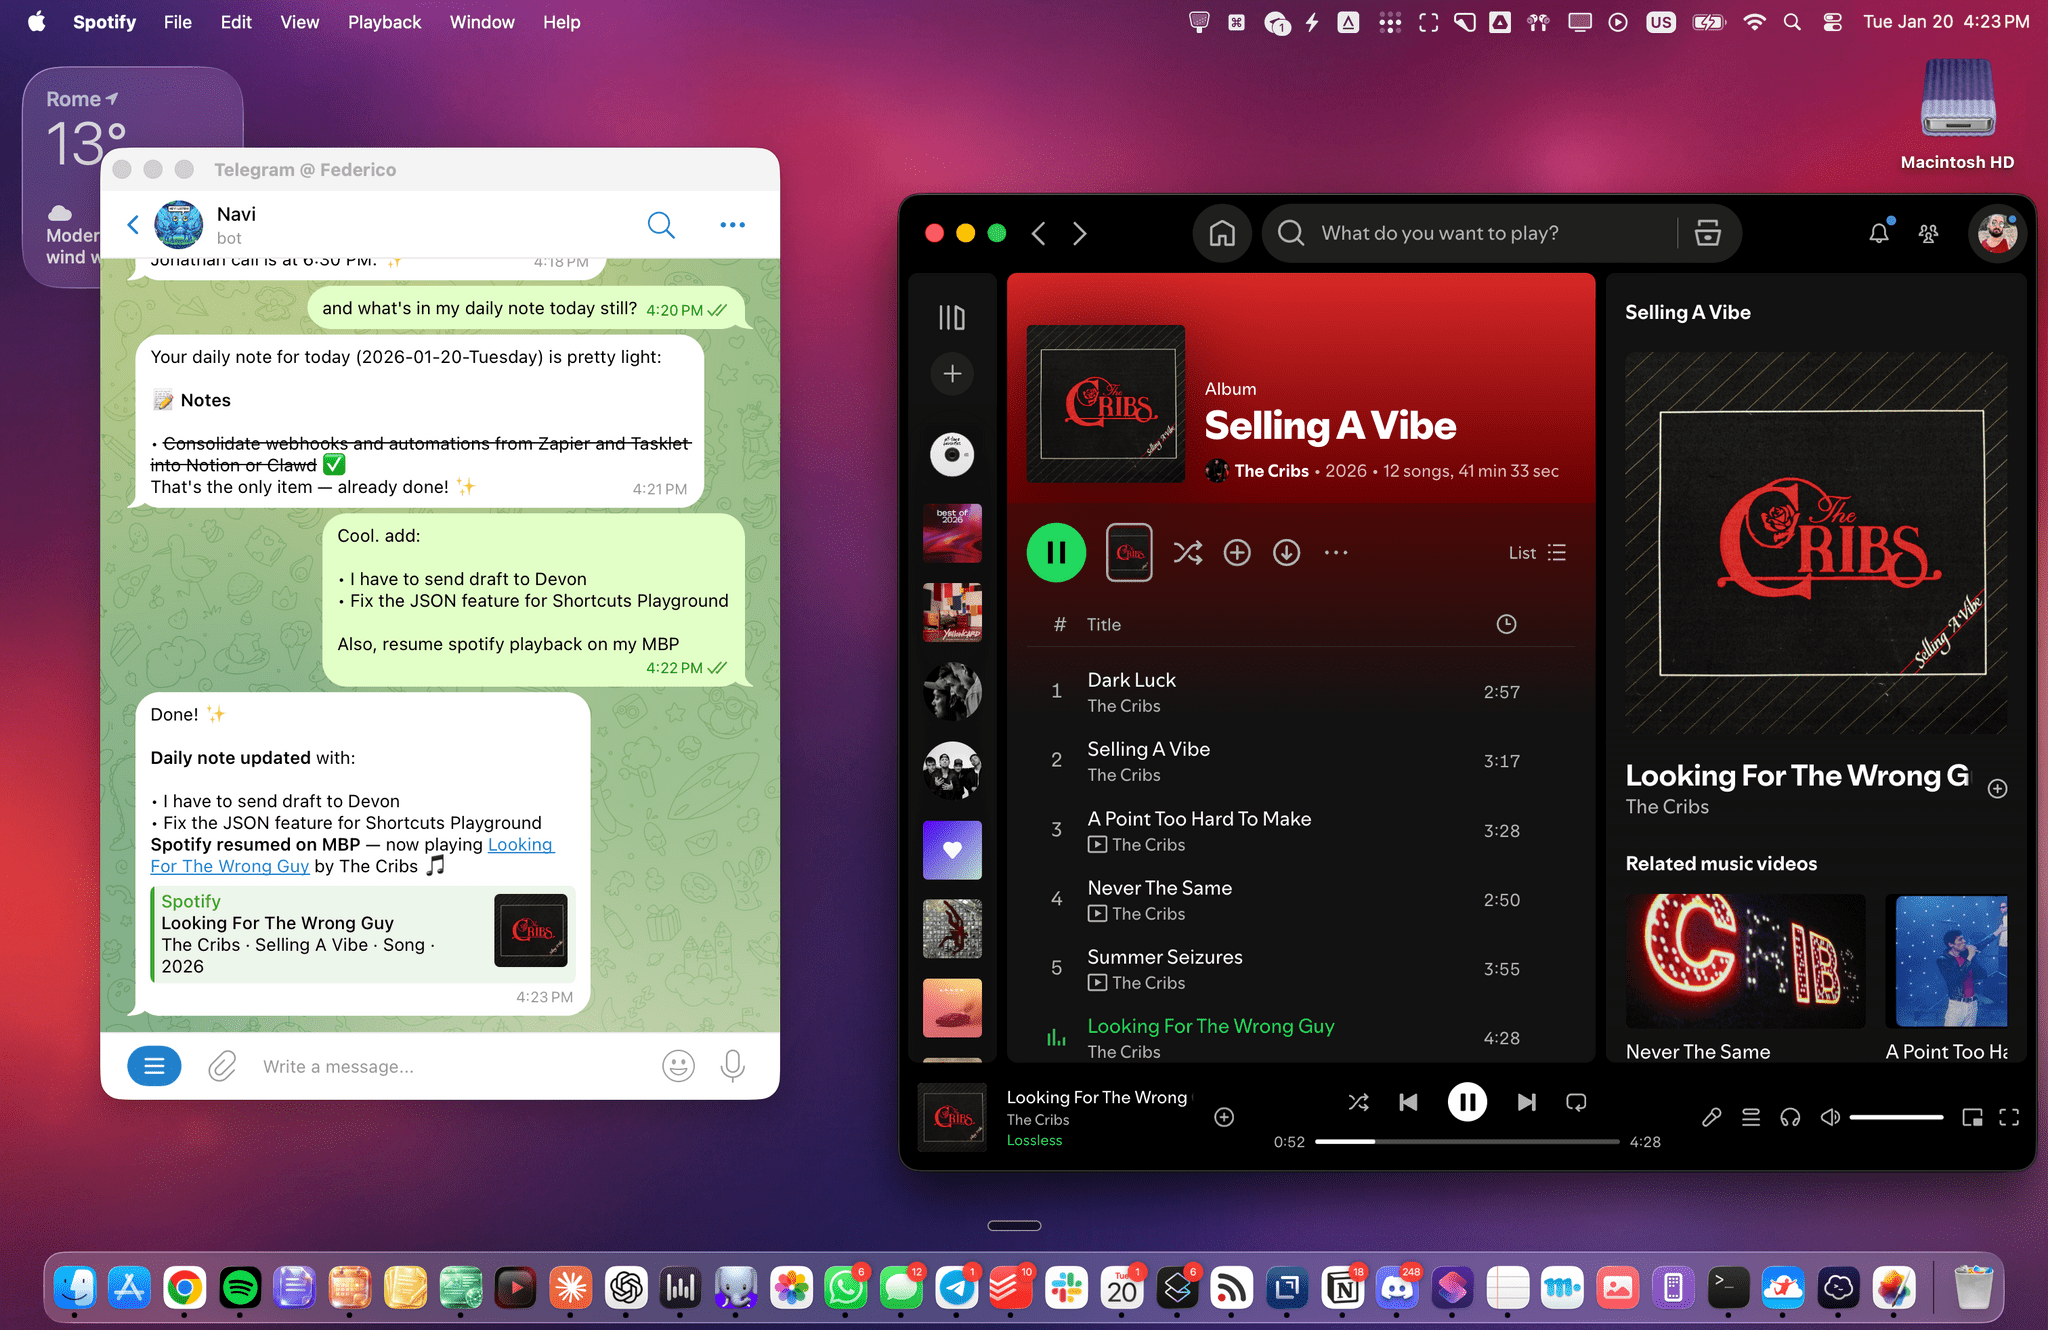This screenshot has width=2048, height=1330.
Task: Click the attachment paperclip in Telegram
Action: click(222, 1066)
